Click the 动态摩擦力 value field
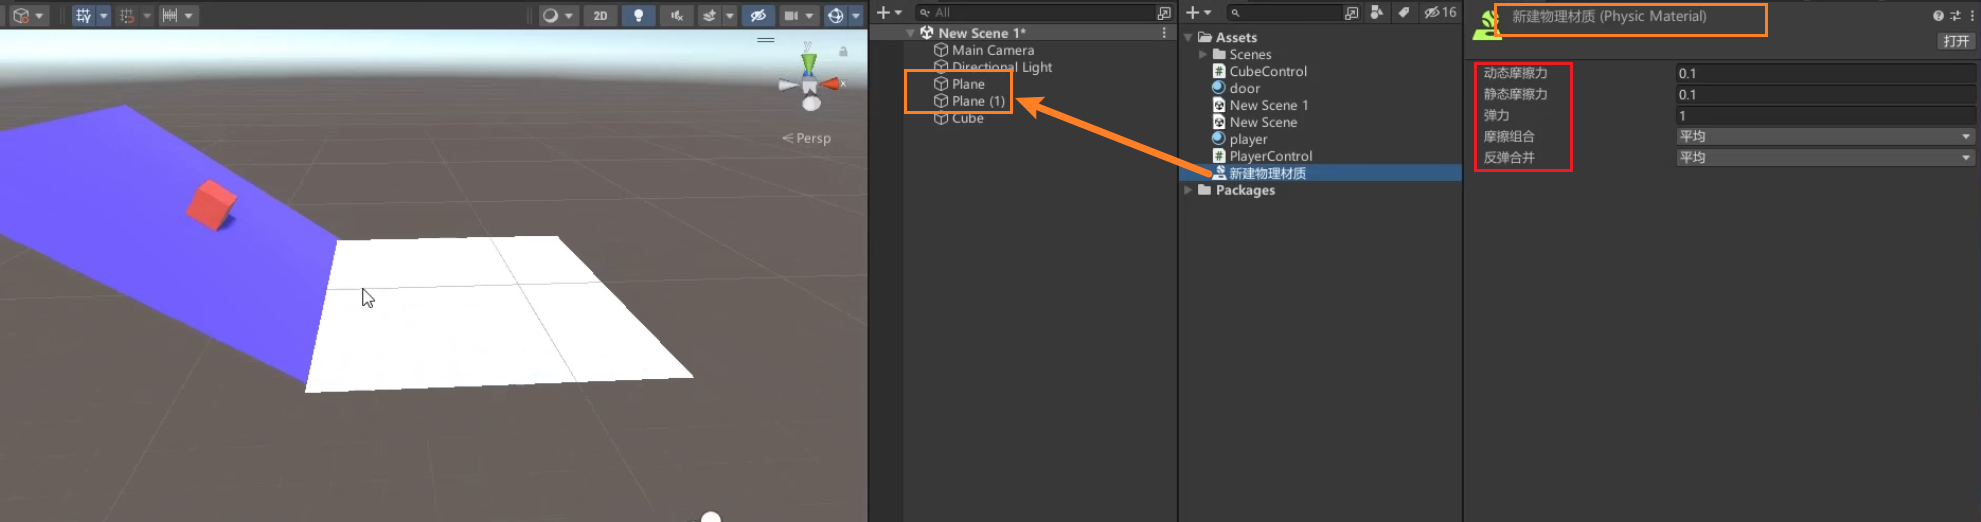Image resolution: width=1981 pixels, height=522 pixels. point(1825,73)
